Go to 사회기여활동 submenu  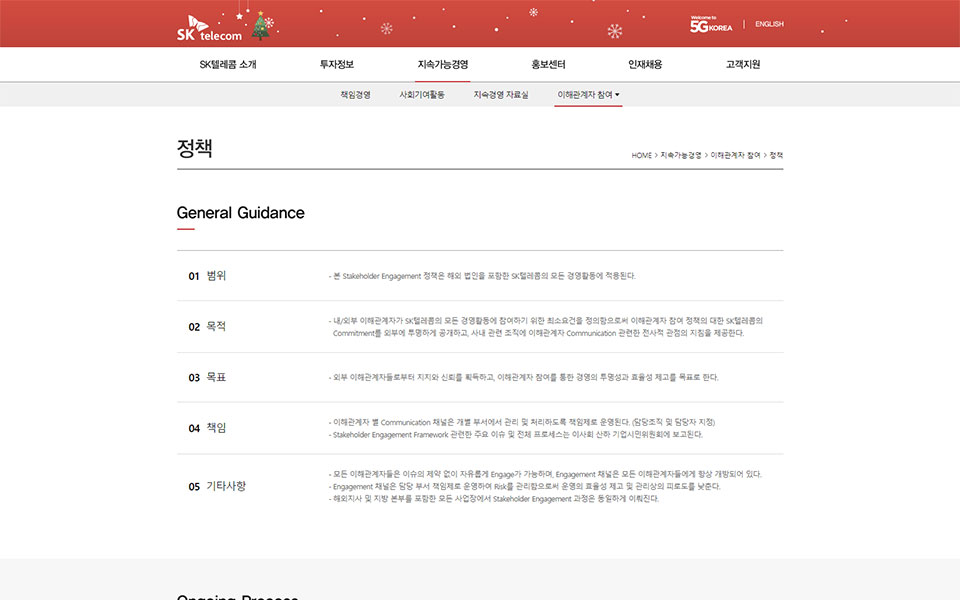[x=422, y=95]
